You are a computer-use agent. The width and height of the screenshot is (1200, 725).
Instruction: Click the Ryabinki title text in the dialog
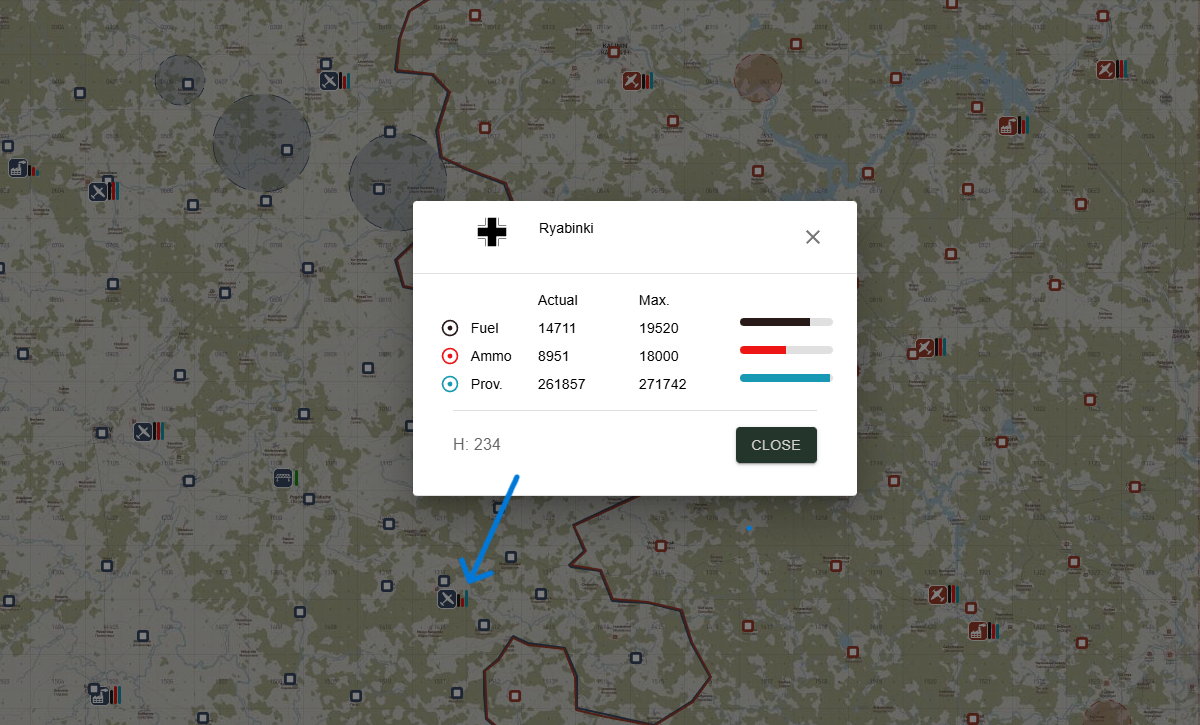pos(566,229)
